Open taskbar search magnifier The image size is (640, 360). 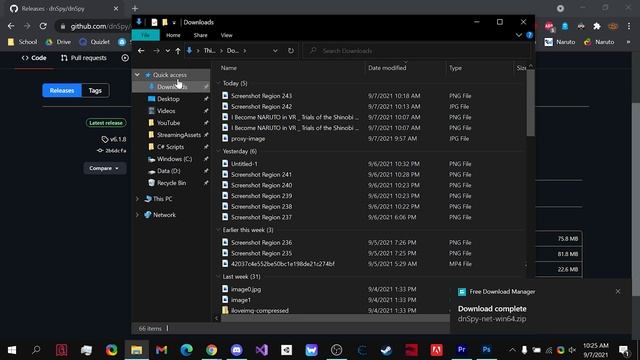click(36, 350)
